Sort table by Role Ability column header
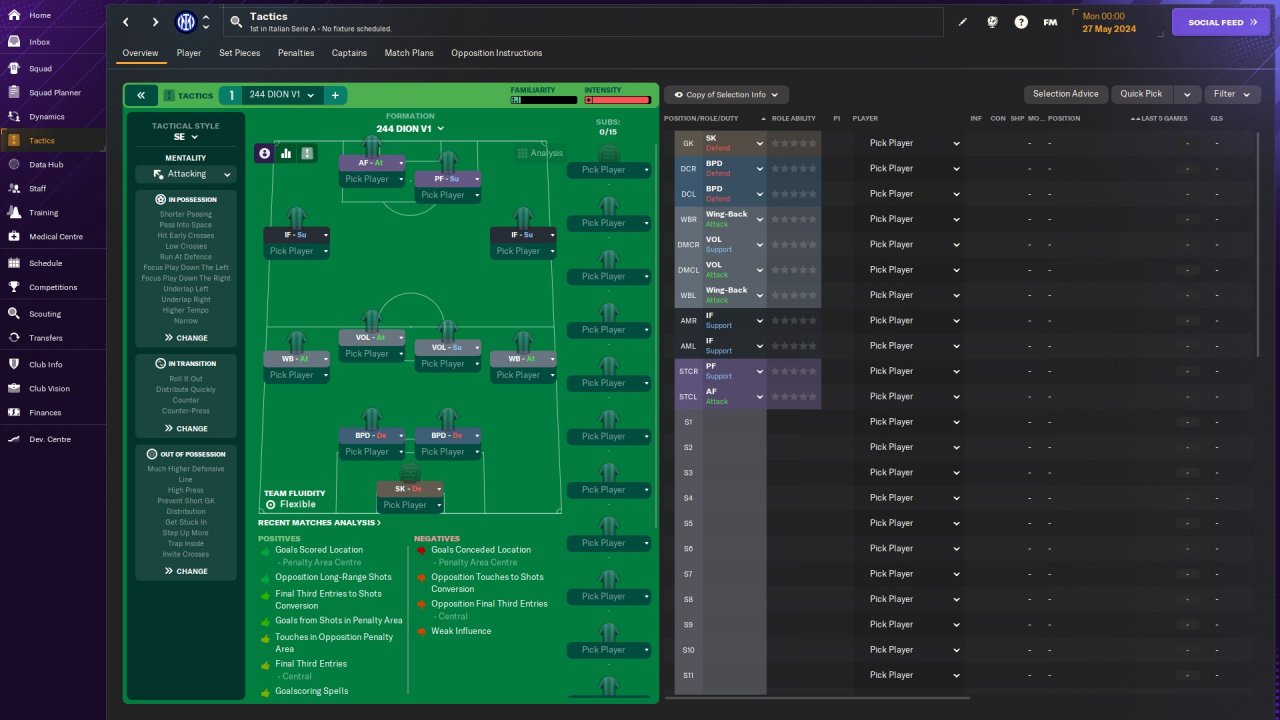The image size is (1280, 720). pos(794,118)
